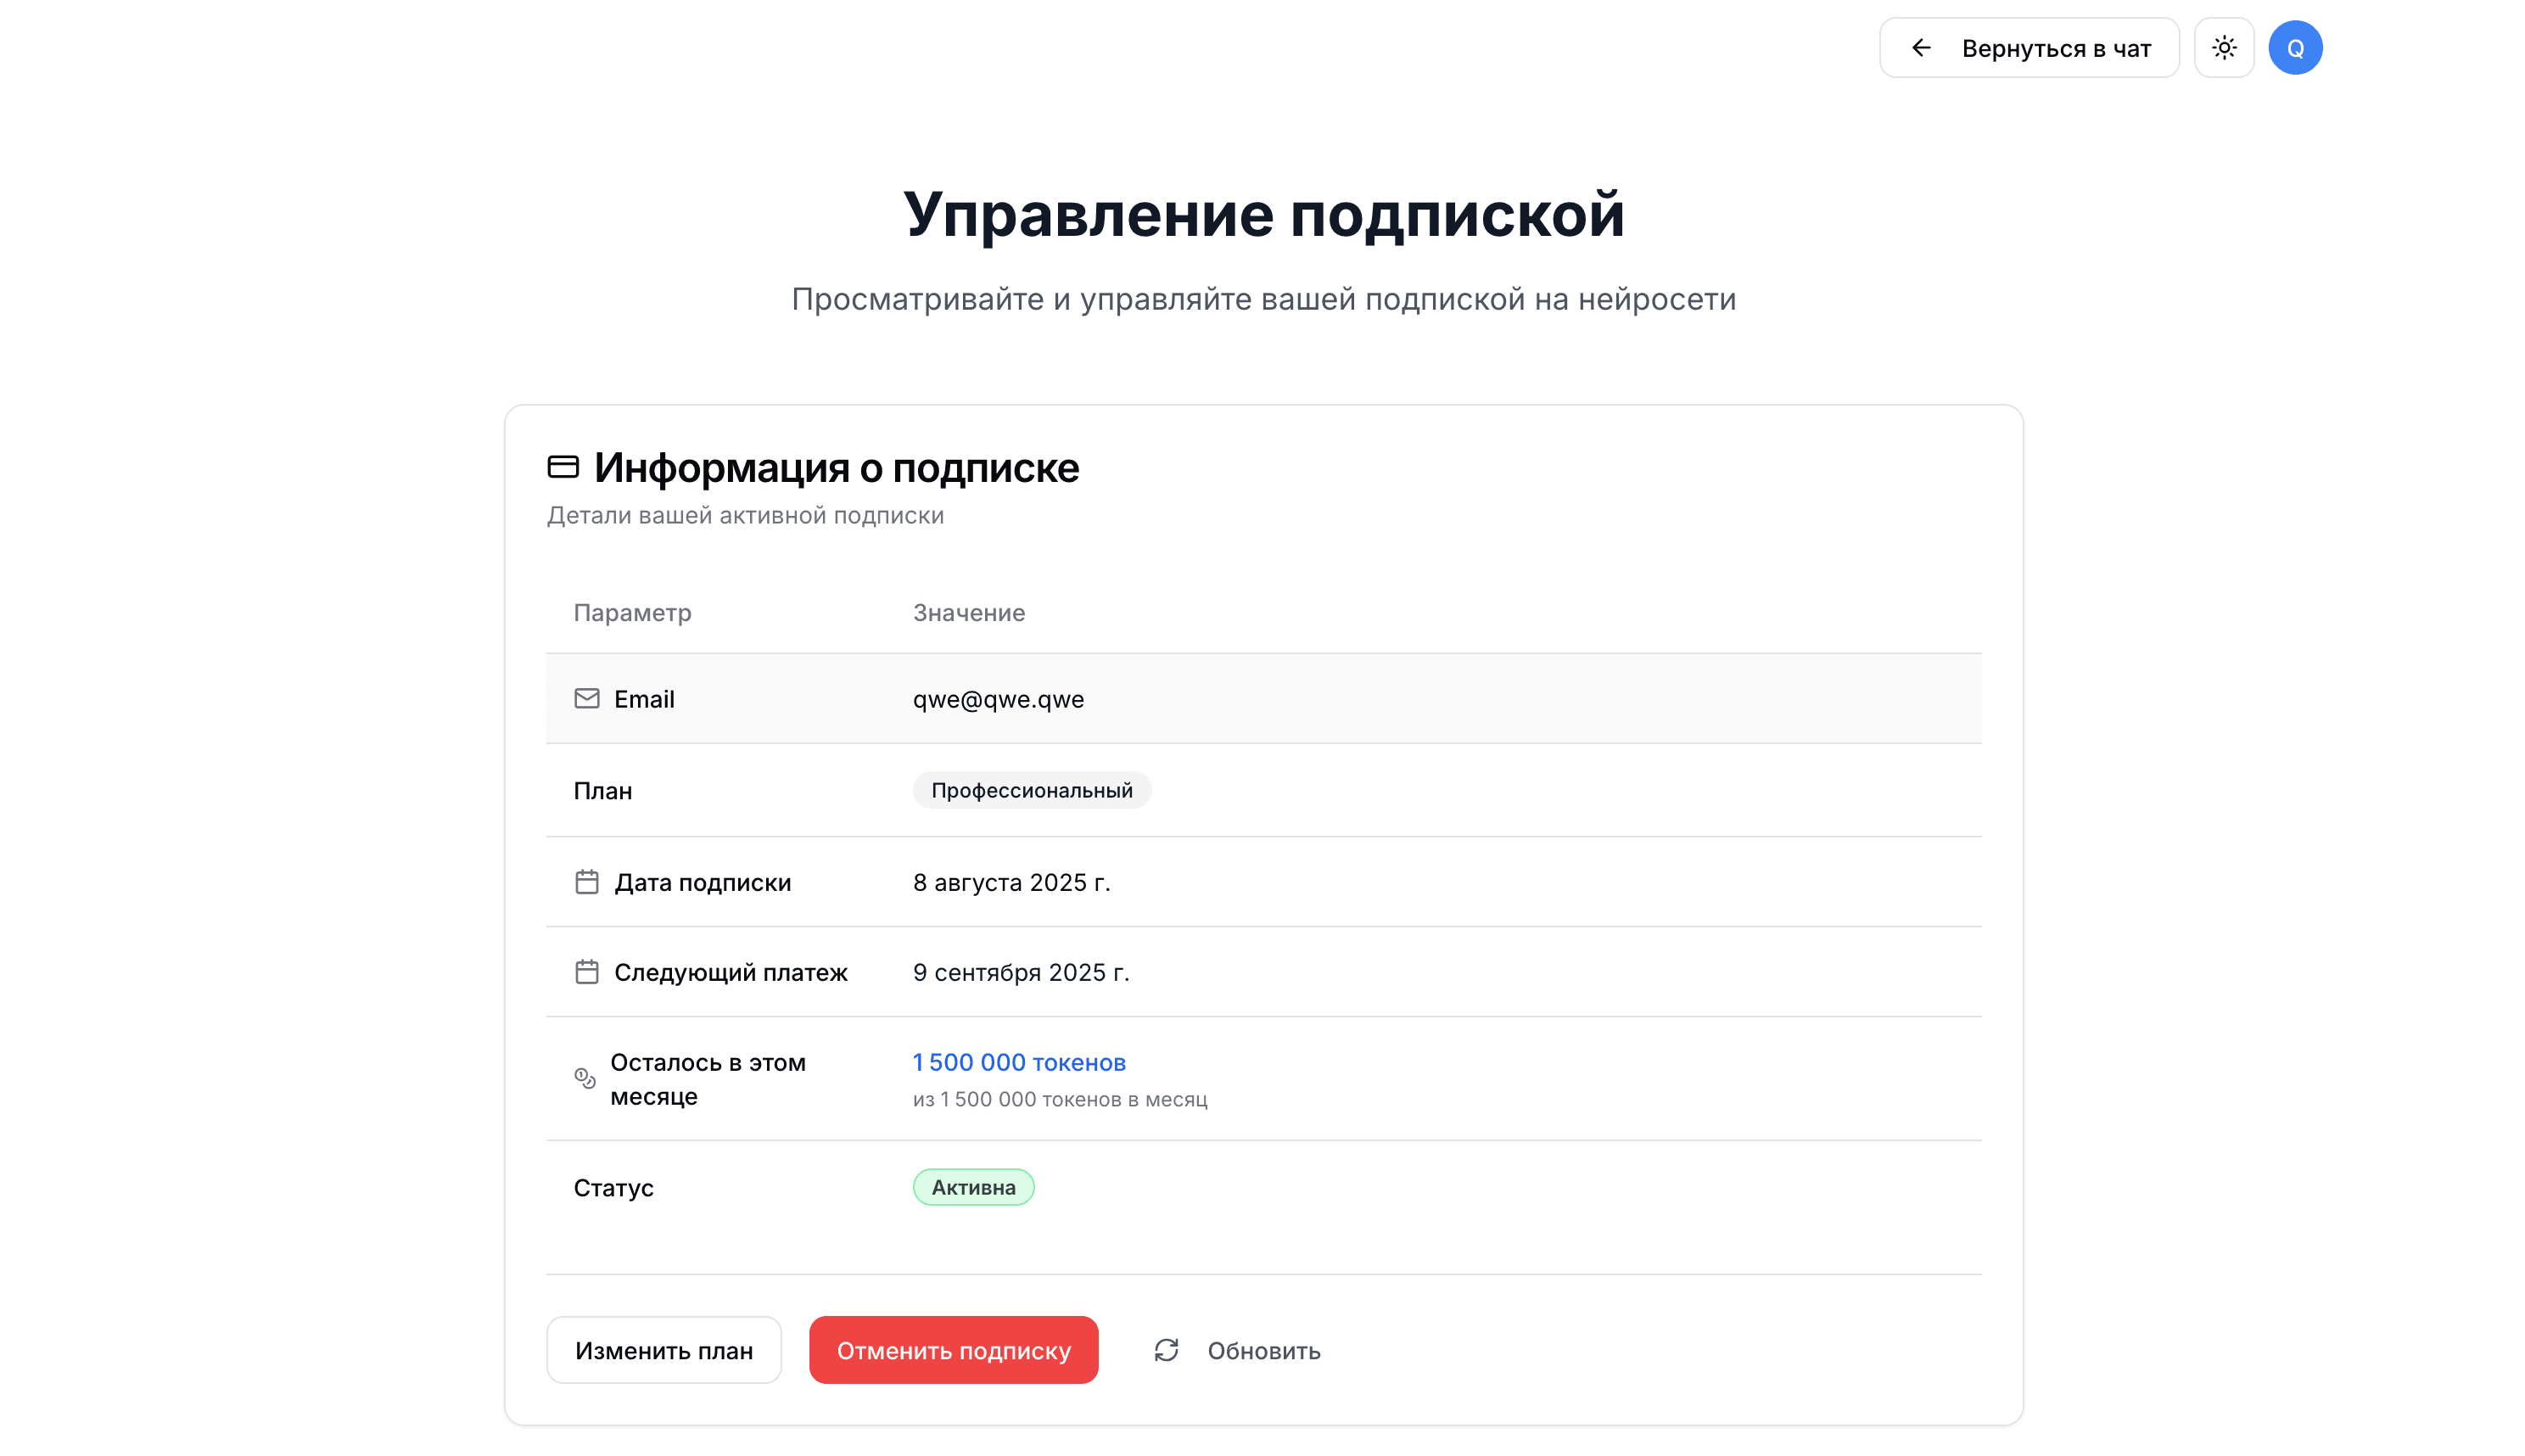The height and width of the screenshot is (1456, 2525).
Task: Click the Управление подпиской page title
Action: (1263, 214)
